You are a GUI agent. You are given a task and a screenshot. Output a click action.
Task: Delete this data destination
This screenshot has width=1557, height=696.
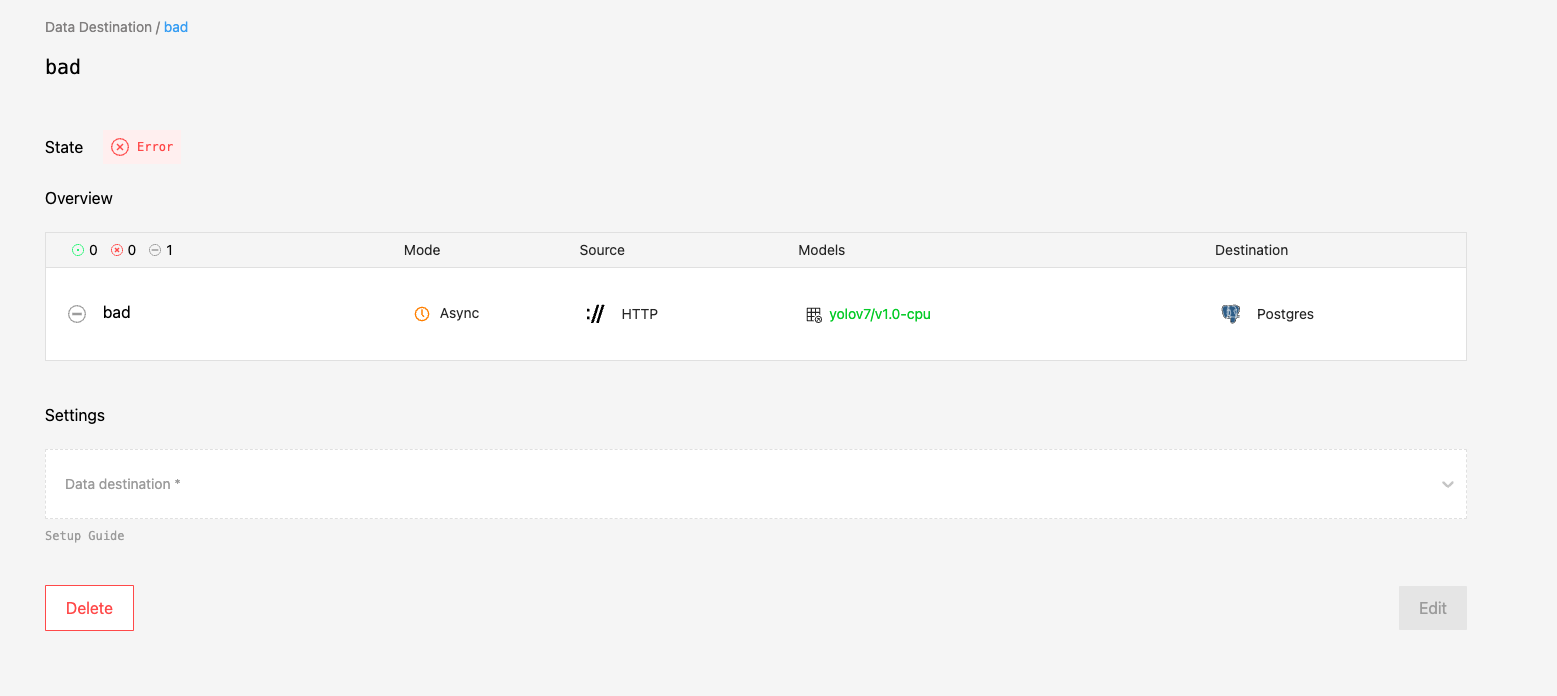[x=89, y=608]
